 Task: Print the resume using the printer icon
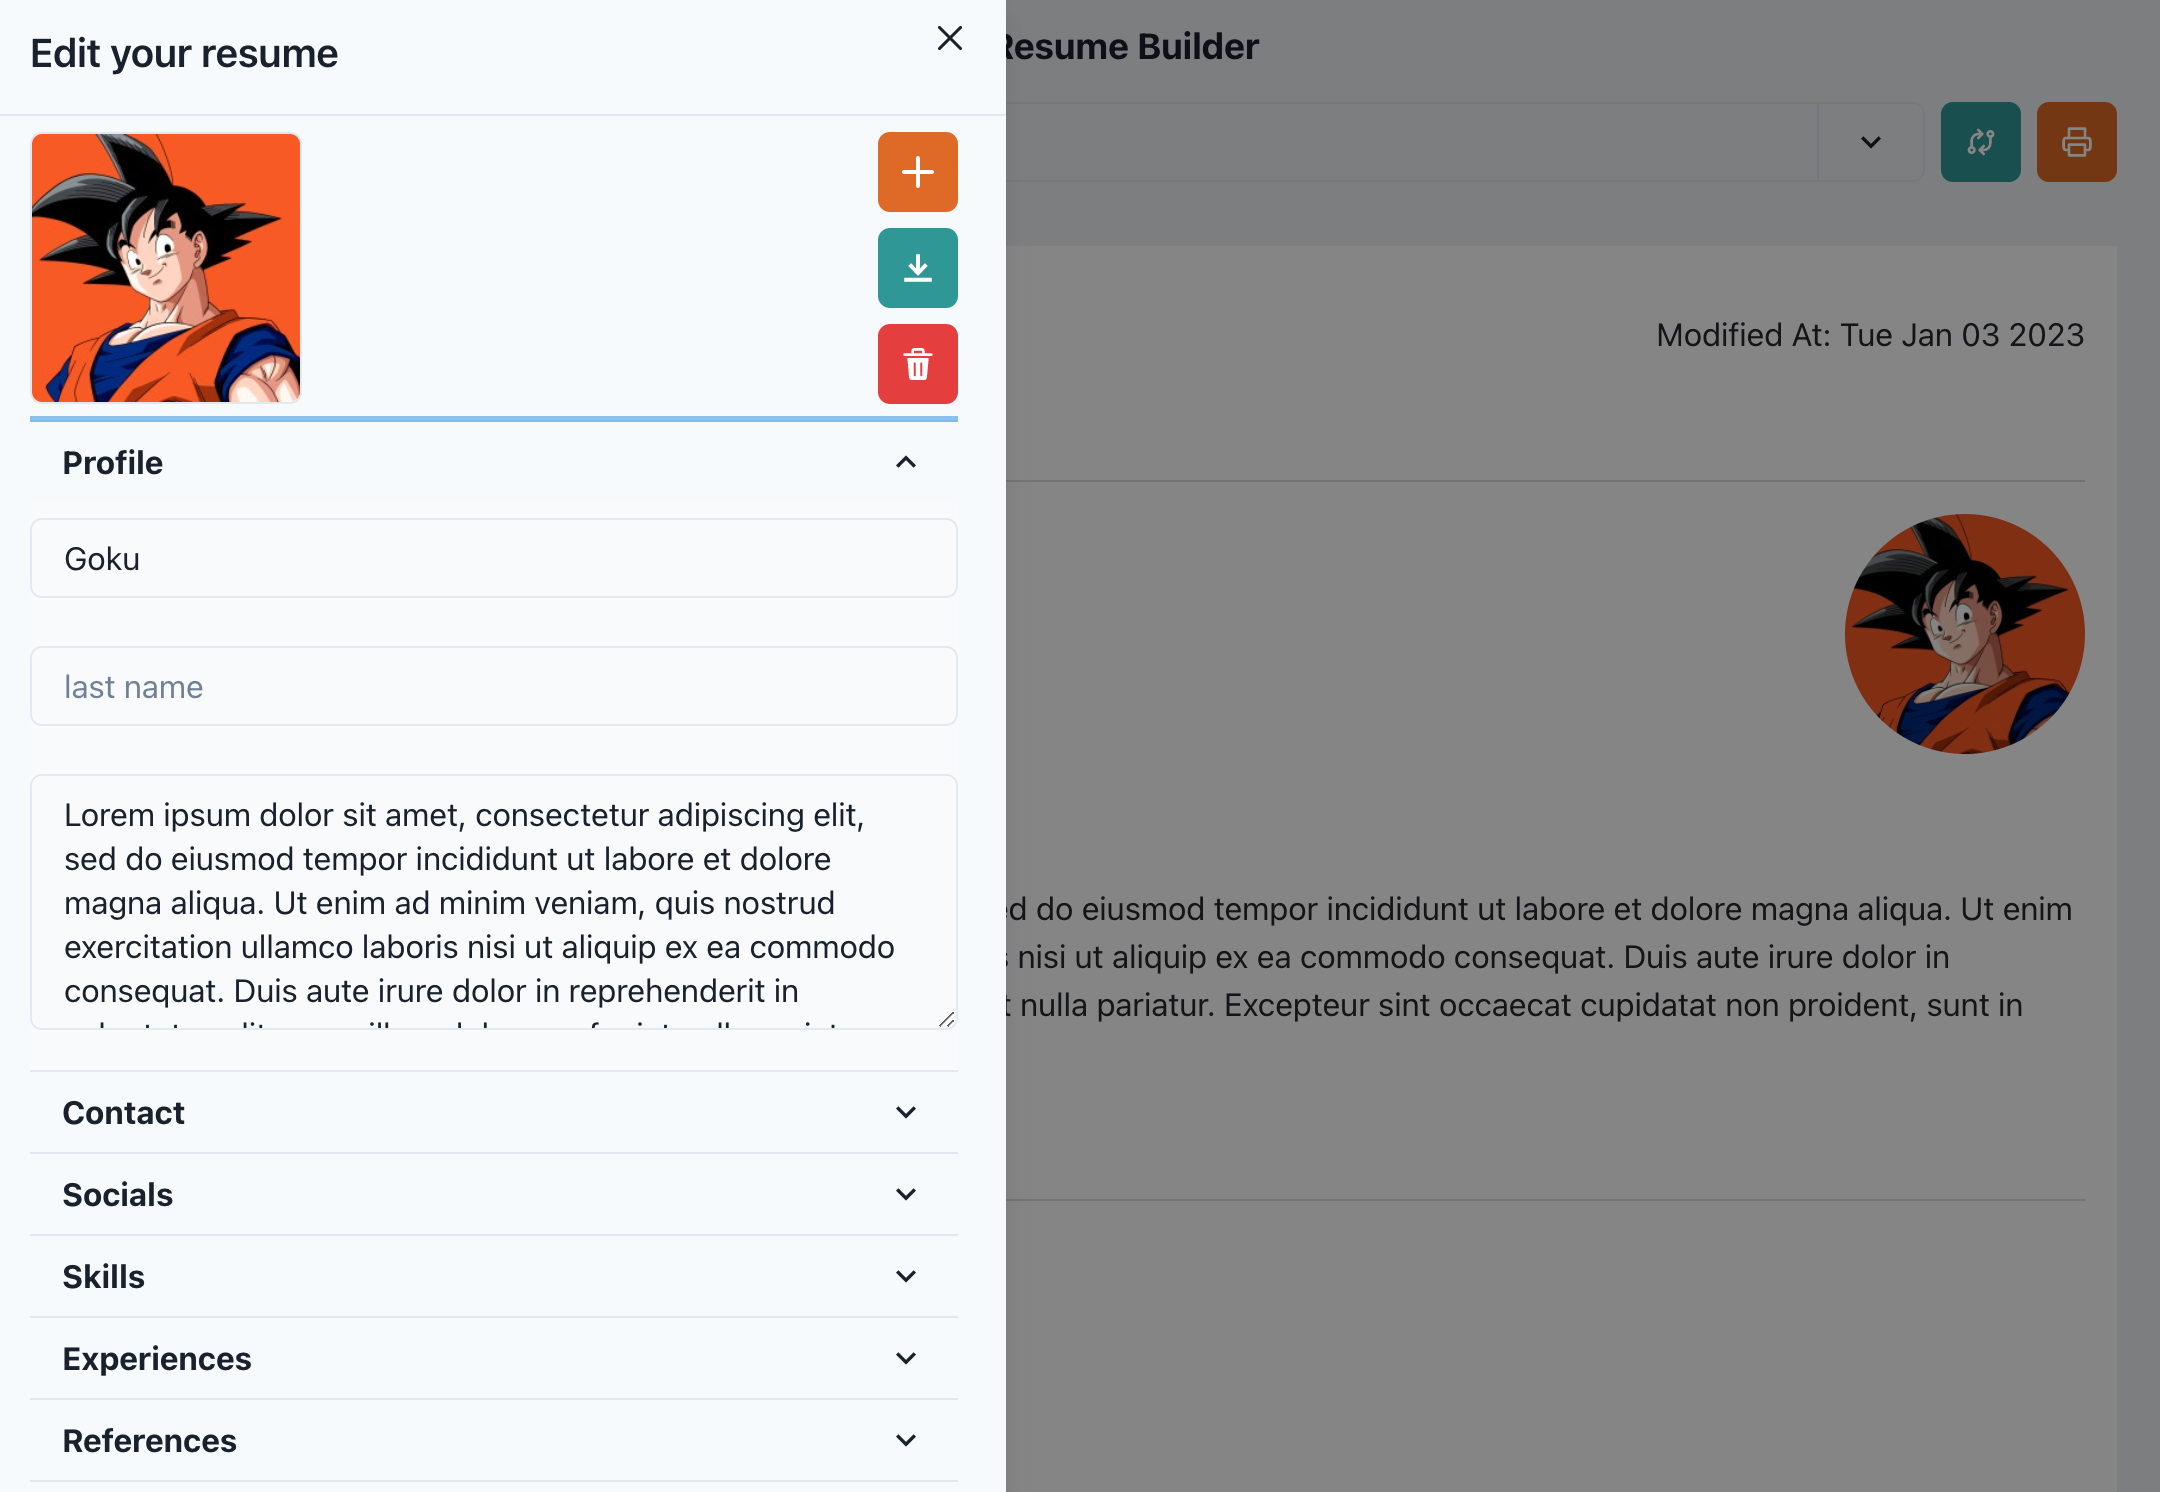tap(2076, 142)
